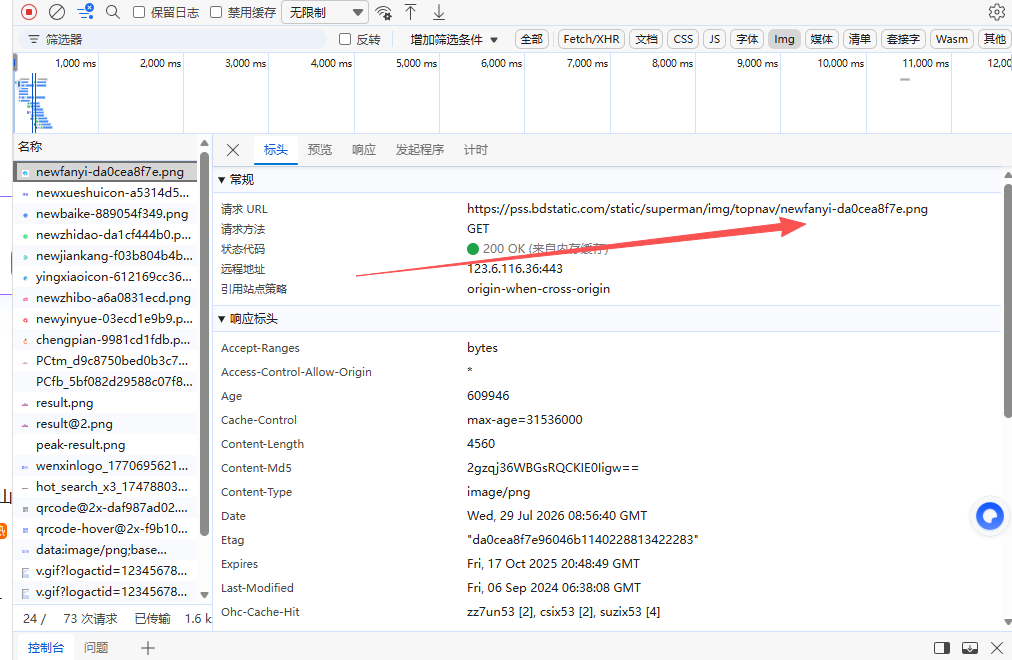Screen dimensions: 1012x660
Task: Open 增加筛选条件 dropdown
Action: (454, 39)
